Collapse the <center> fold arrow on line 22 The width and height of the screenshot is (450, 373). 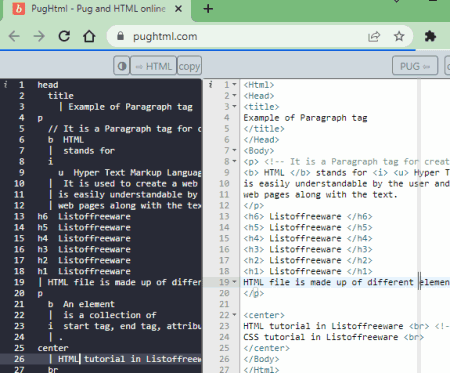(234, 315)
